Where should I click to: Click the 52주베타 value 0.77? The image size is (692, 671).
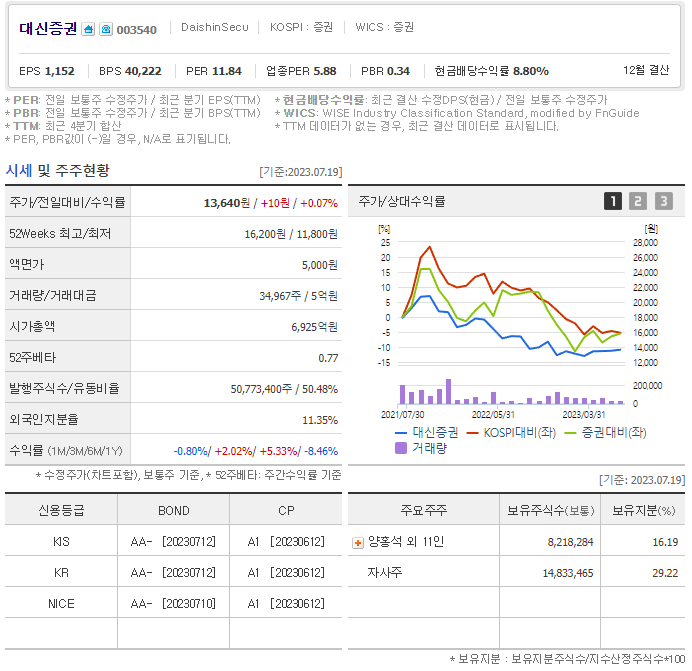coord(328,358)
